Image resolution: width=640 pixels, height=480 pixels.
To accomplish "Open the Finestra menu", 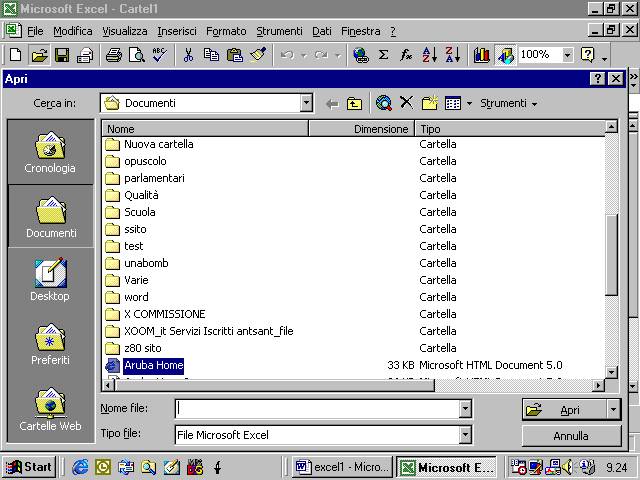I will click(360, 31).
